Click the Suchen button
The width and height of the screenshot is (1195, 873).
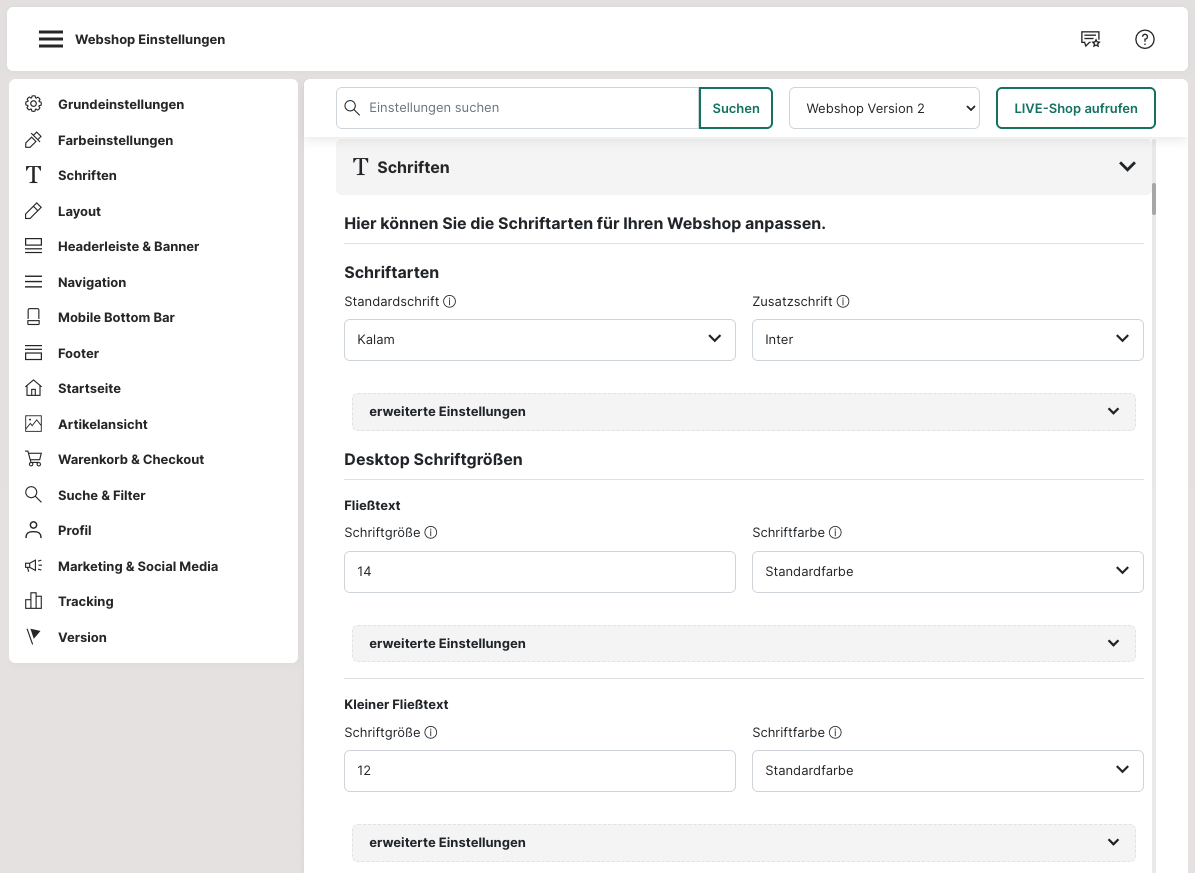(736, 108)
